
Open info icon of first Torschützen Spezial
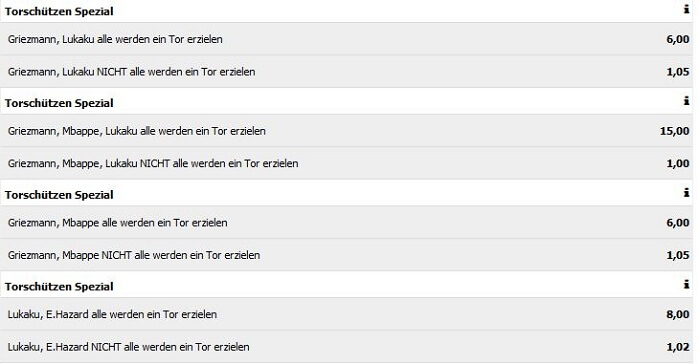(686, 9)
